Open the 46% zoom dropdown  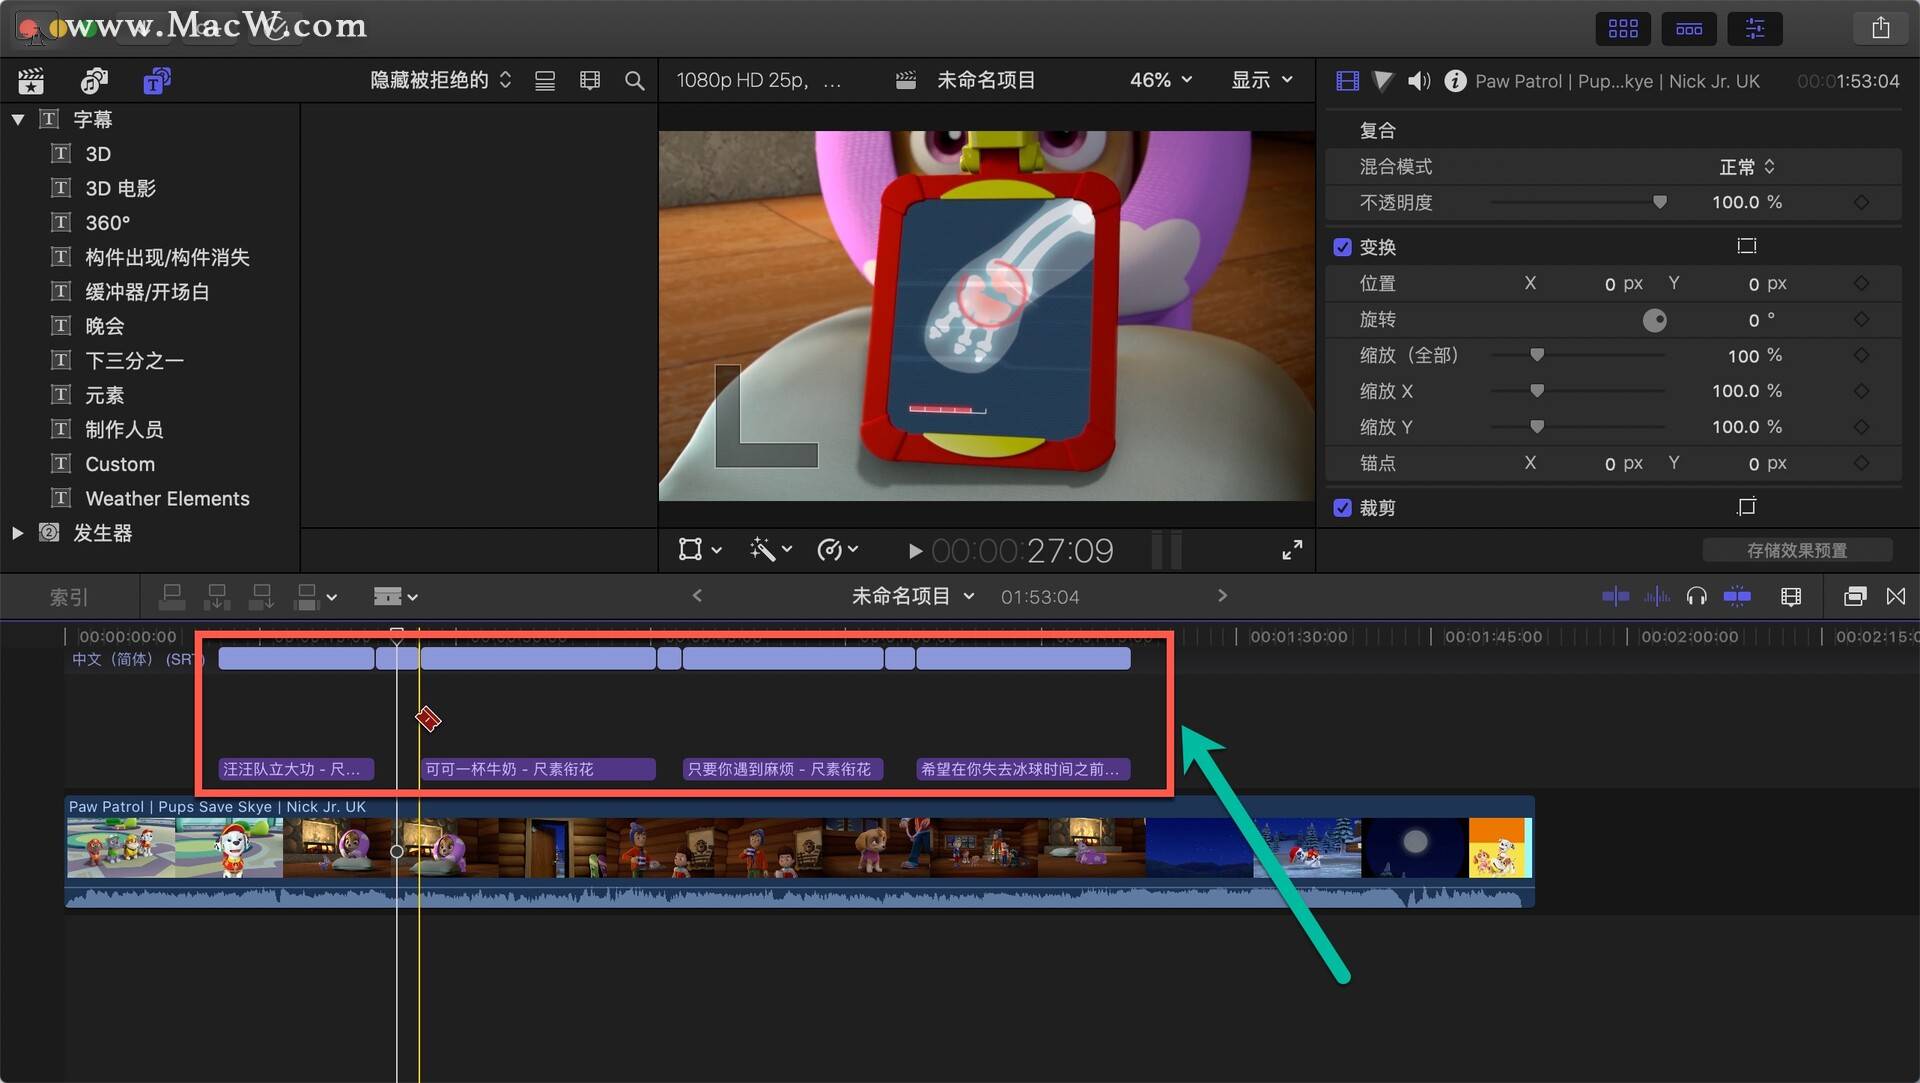1160,80
